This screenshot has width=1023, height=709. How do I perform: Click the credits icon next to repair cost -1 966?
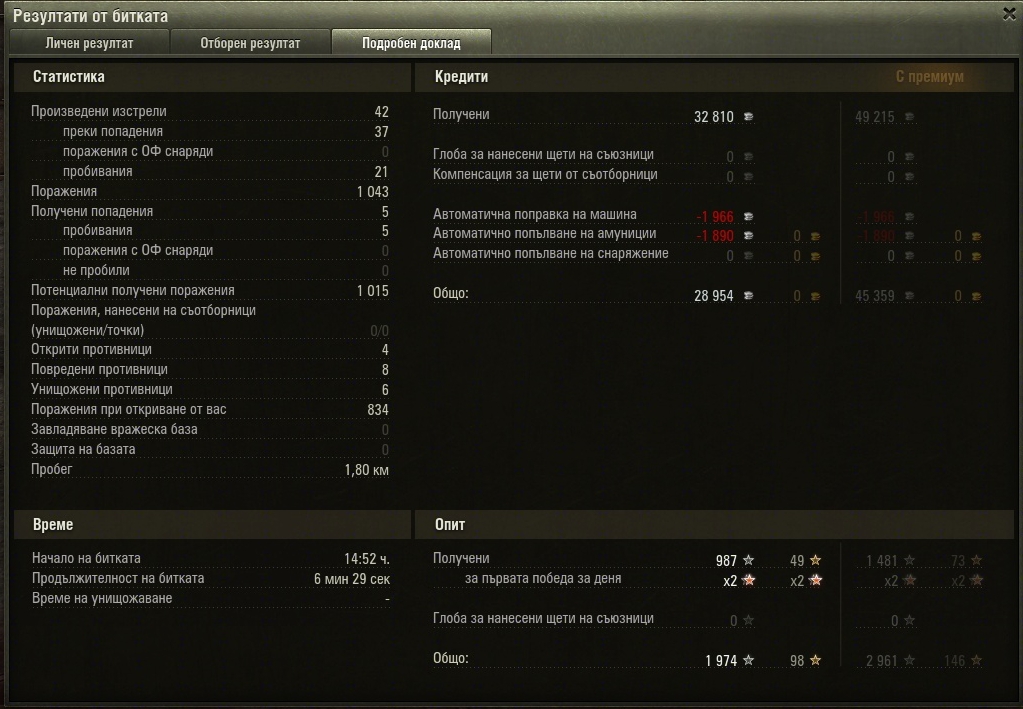pyautogui.click(x=749, y=217)
